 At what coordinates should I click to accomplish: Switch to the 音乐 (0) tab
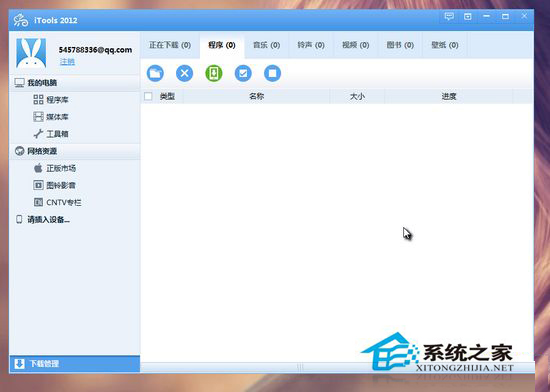pos(267,45)
